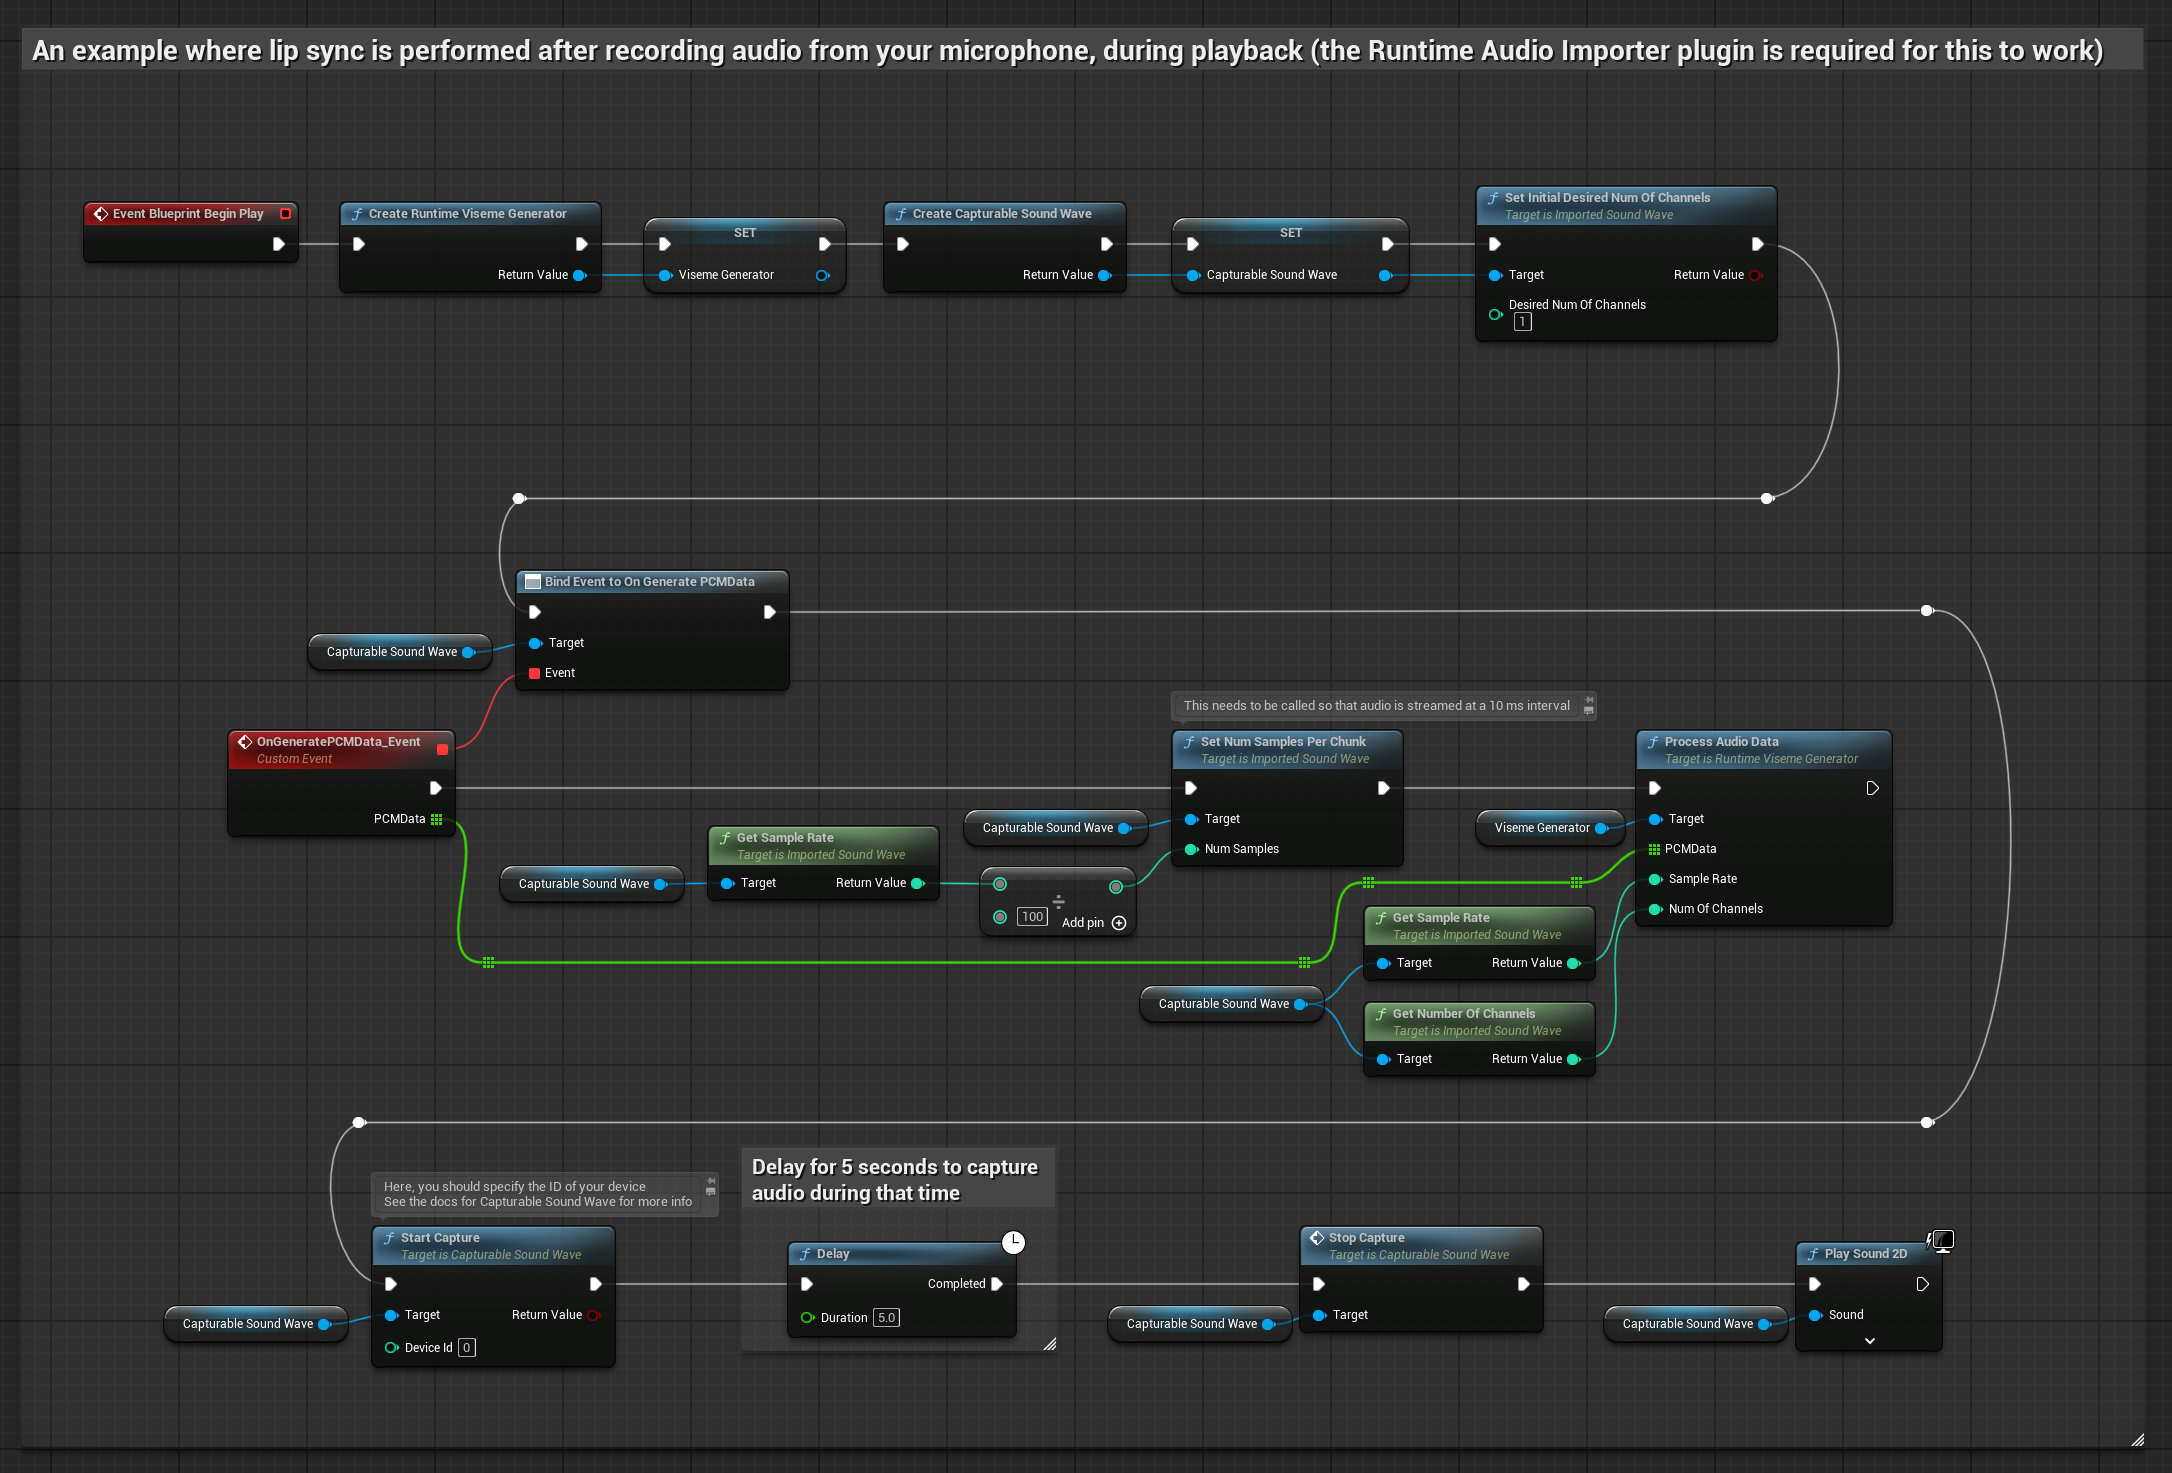The height and width of the screenshot is (1473, 2172).
Task: Click the Return Value pin of Get Number Of Channels
Action: tap(1573, 1059)
